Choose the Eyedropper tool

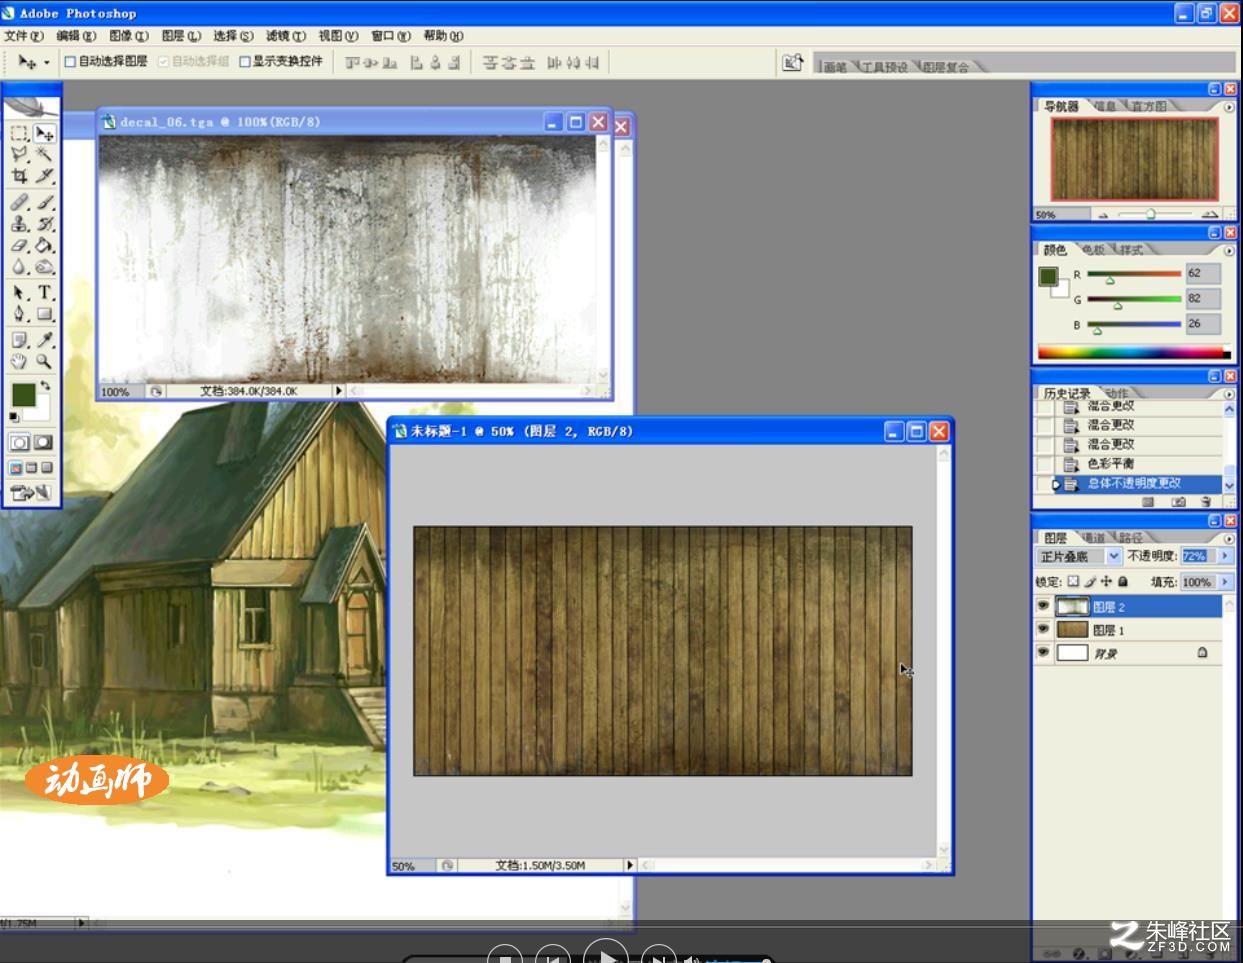tap(44, 340)
